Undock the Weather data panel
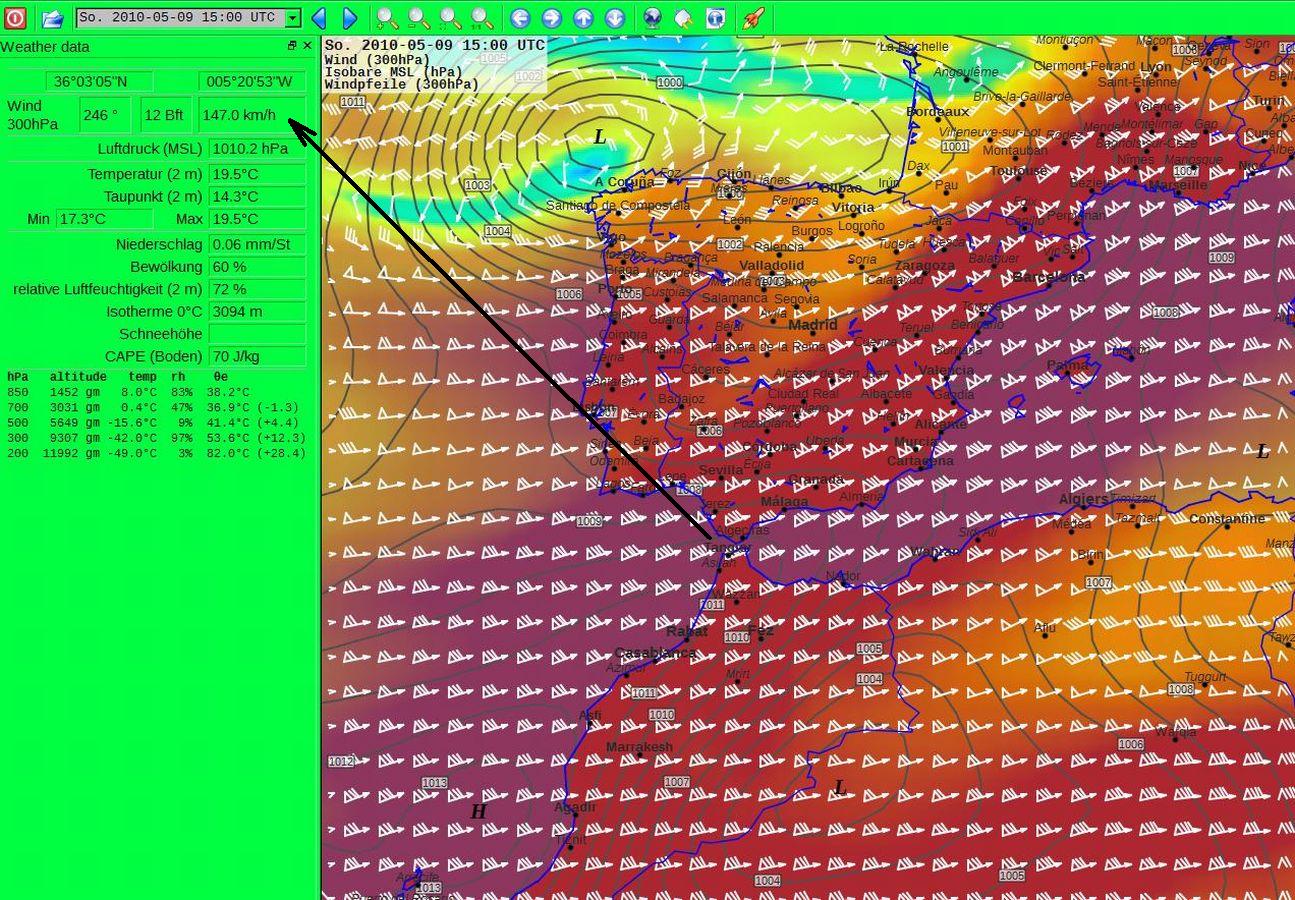The image size is (1295, 900). click(x=292, y=46)
